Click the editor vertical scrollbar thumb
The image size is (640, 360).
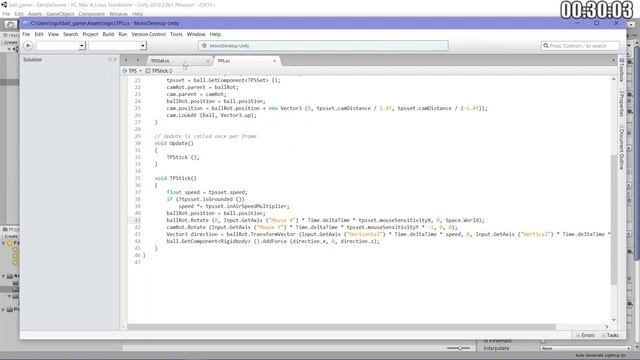tap(613, 220)
